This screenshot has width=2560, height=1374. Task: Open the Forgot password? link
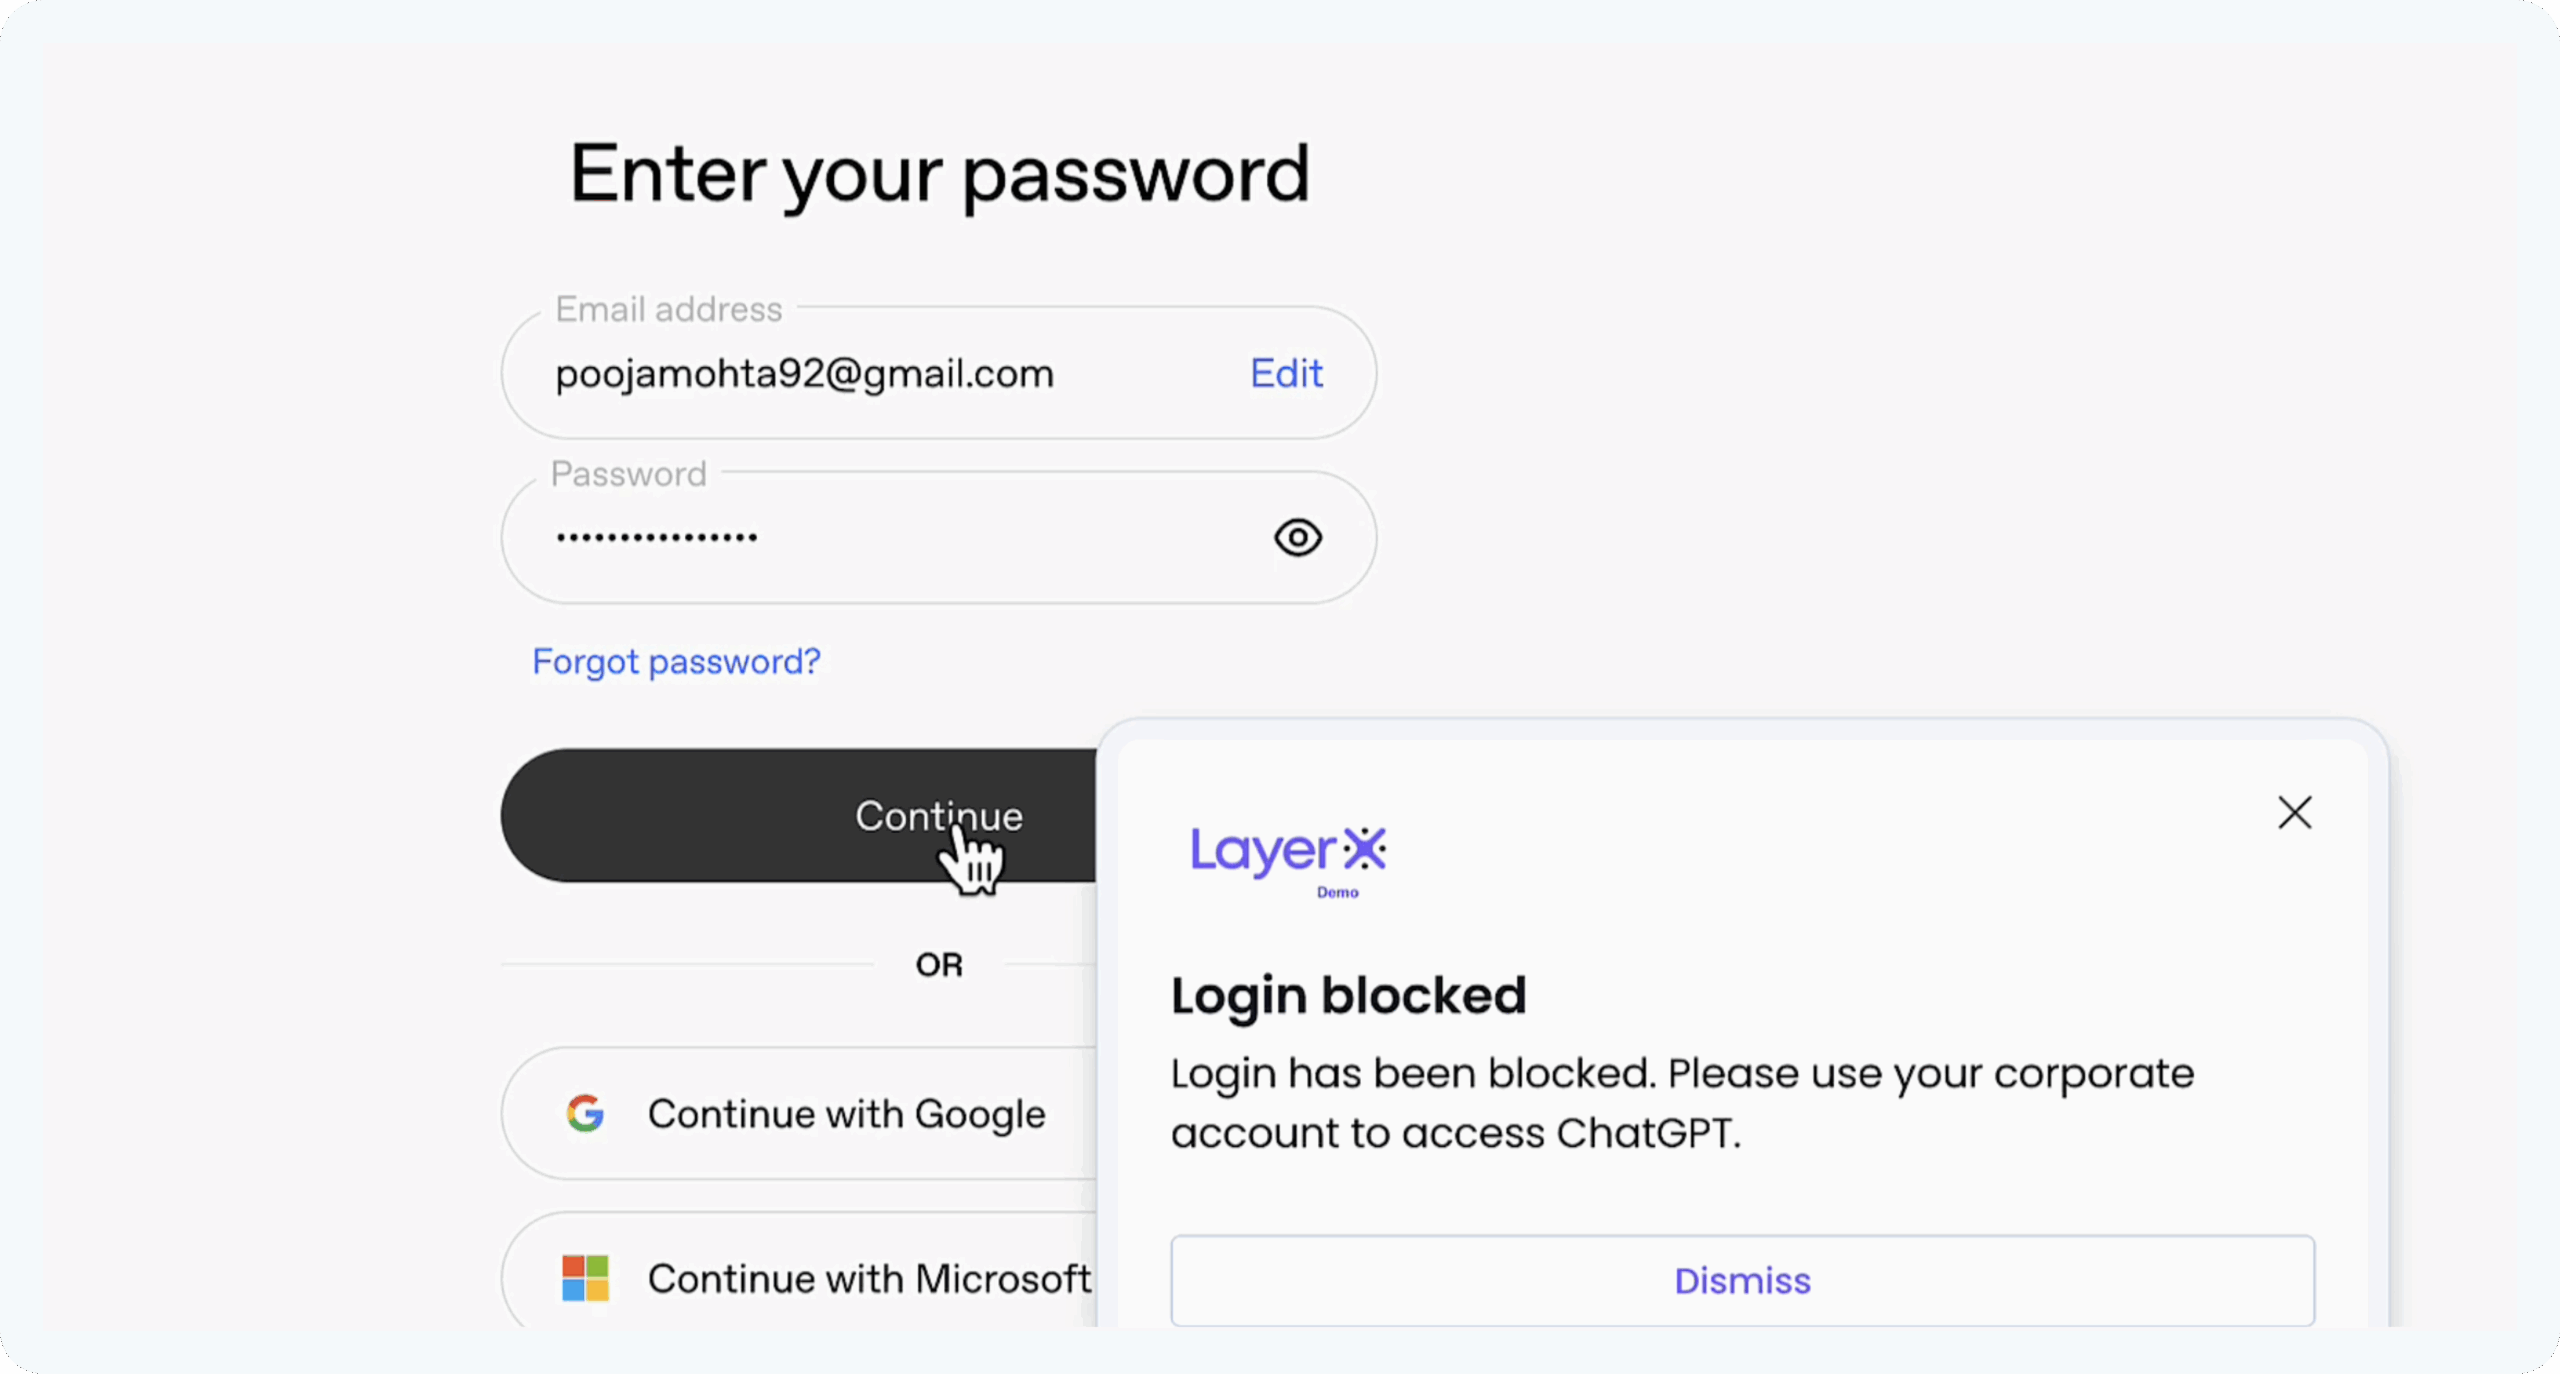(x=676, y=662)
